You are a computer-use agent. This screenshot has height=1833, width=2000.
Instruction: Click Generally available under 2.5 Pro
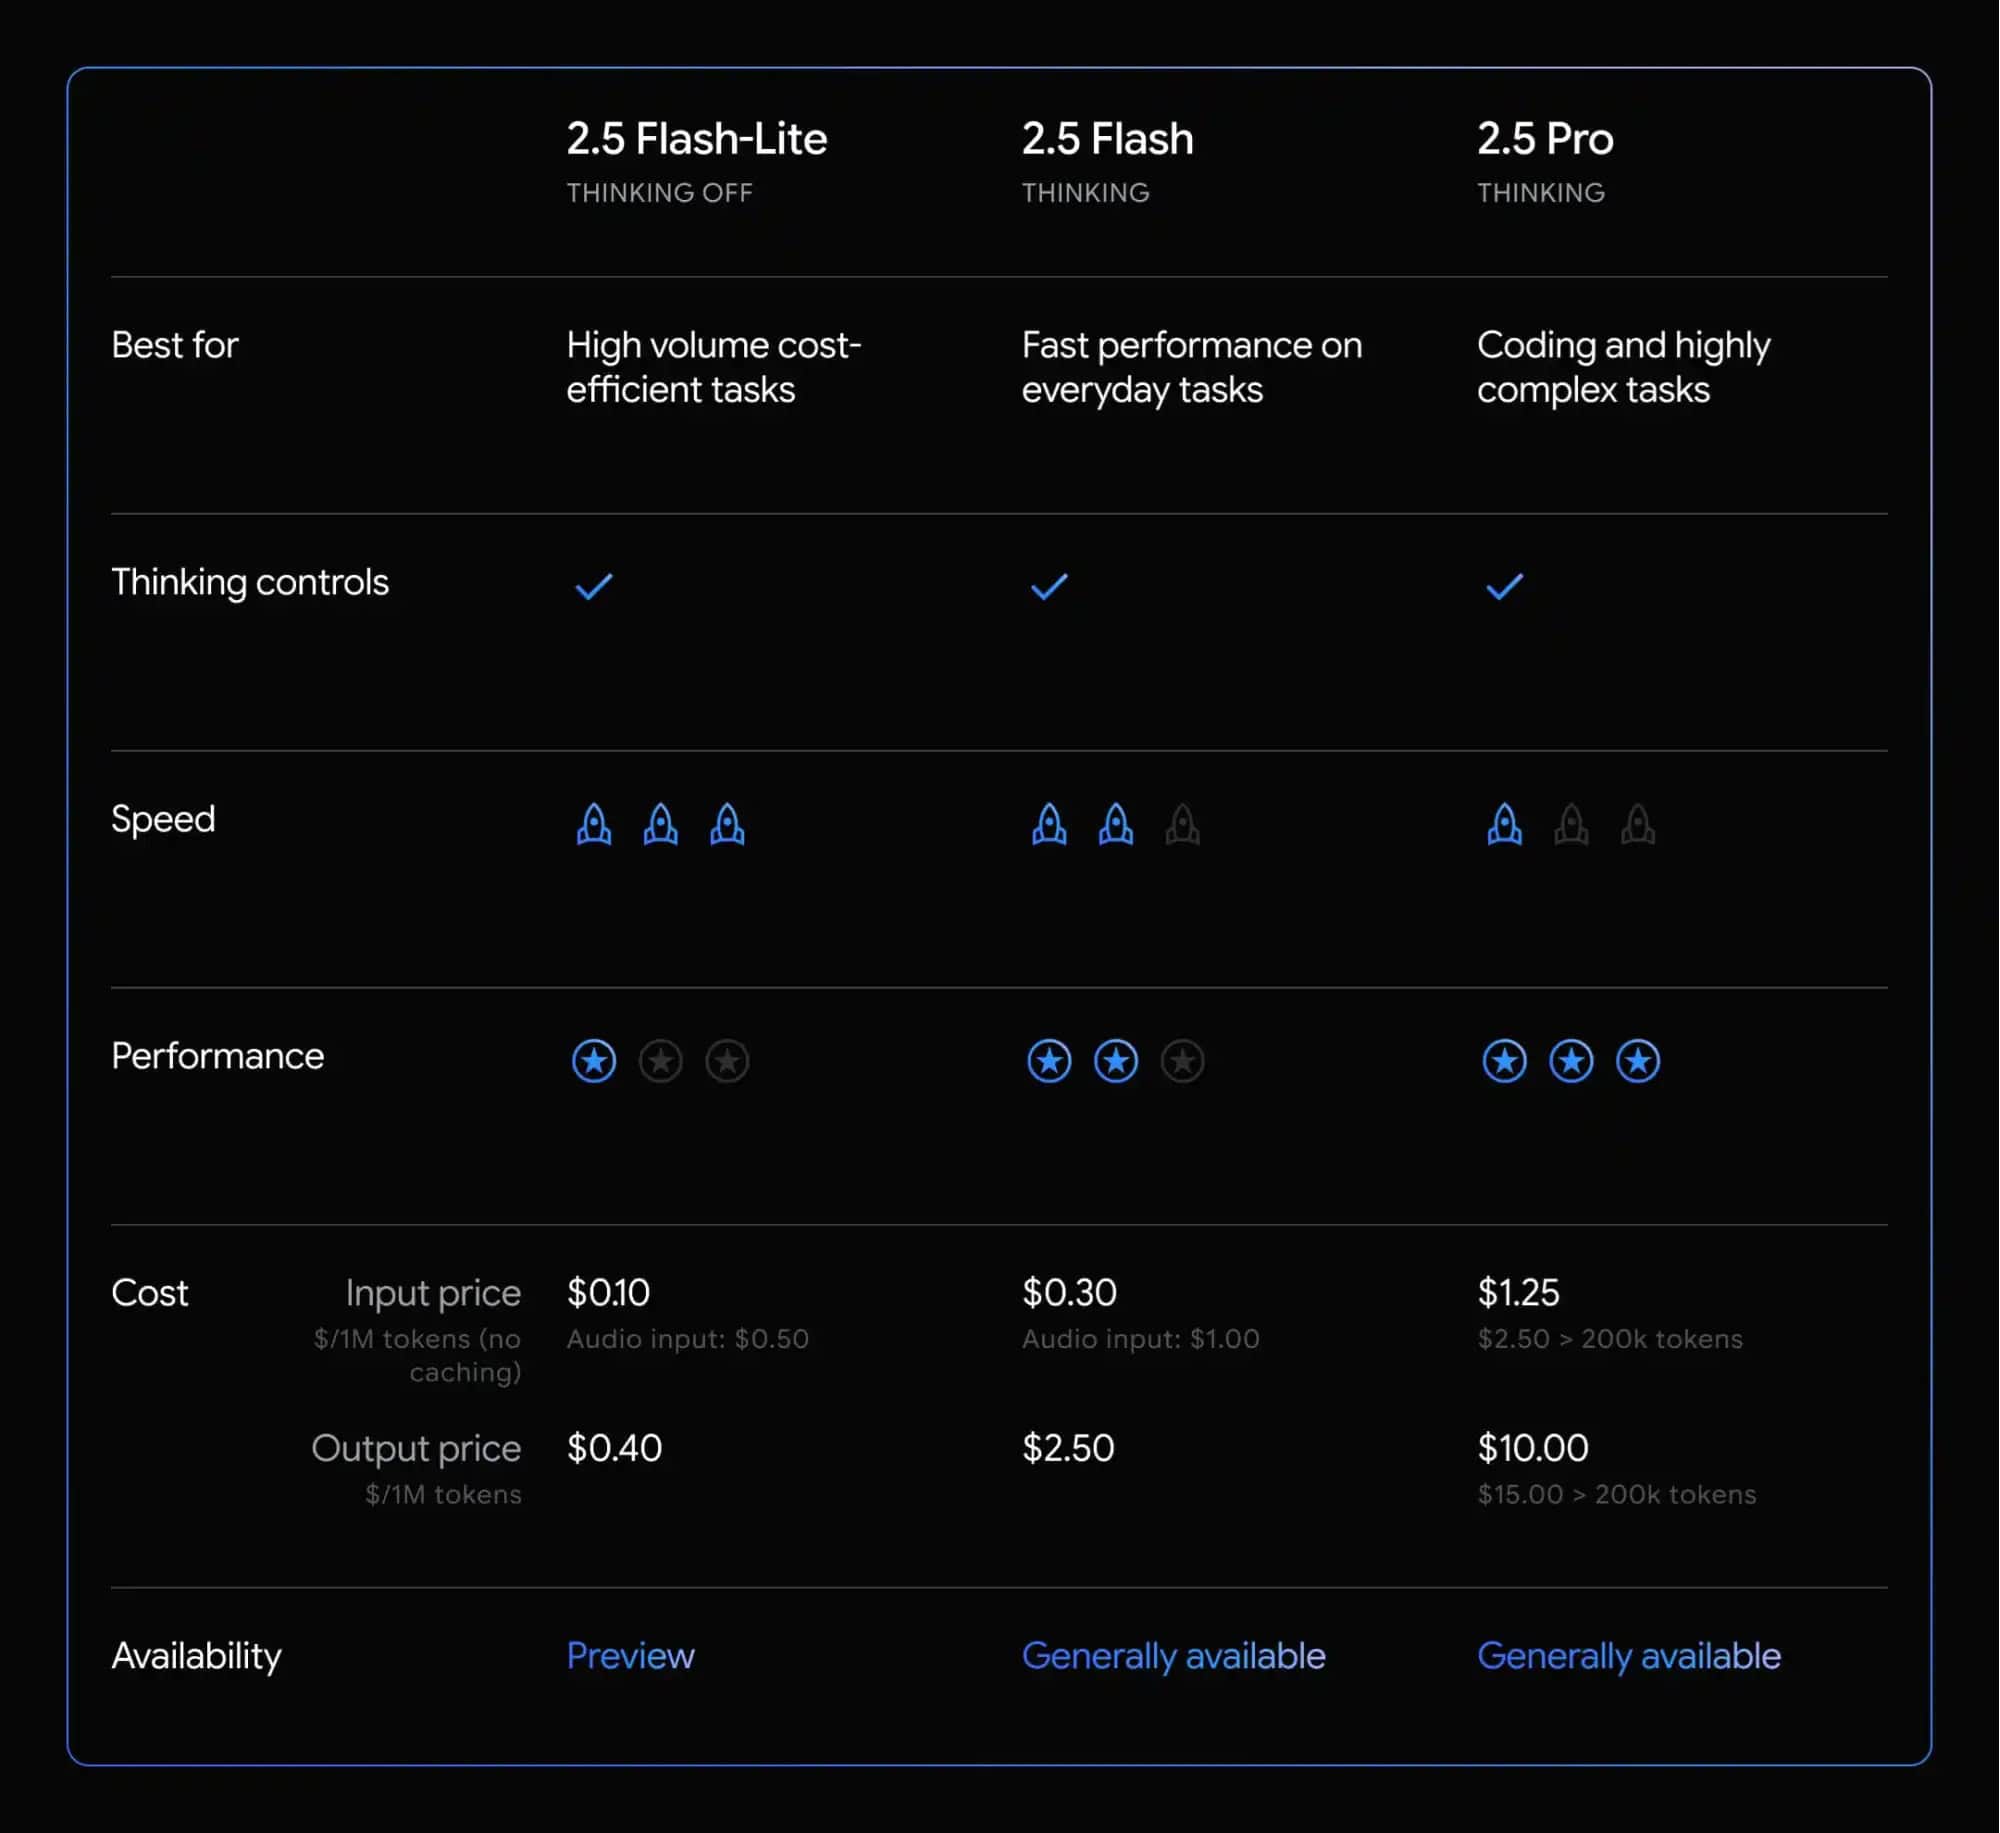pos(1628,1655)
